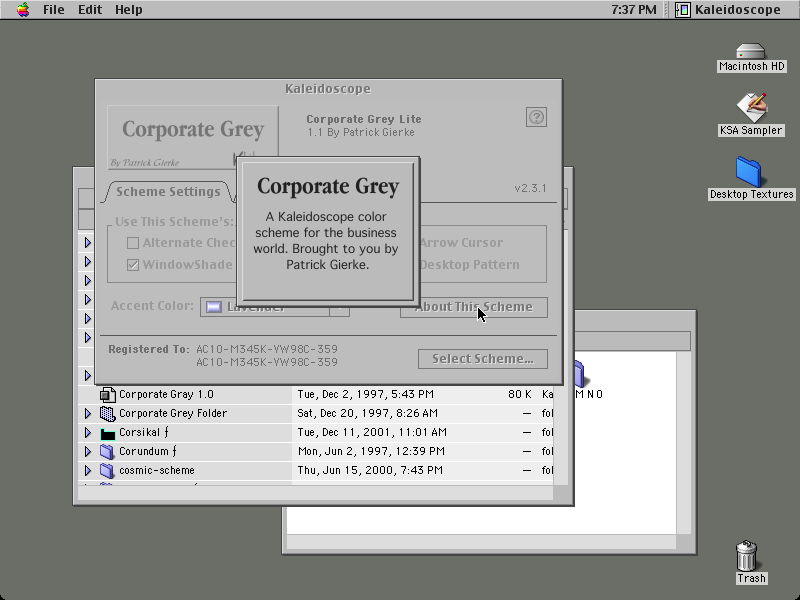800x600 pixels.
Task: Click the Select Scheme button
Action: pos(483,359)
